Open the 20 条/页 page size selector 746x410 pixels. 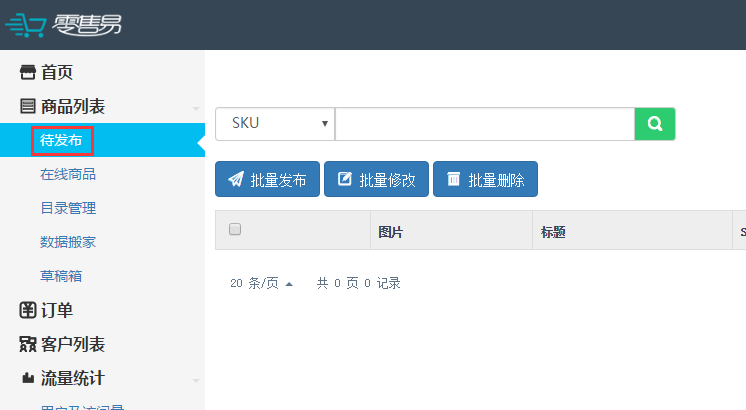tap(261, 283)
